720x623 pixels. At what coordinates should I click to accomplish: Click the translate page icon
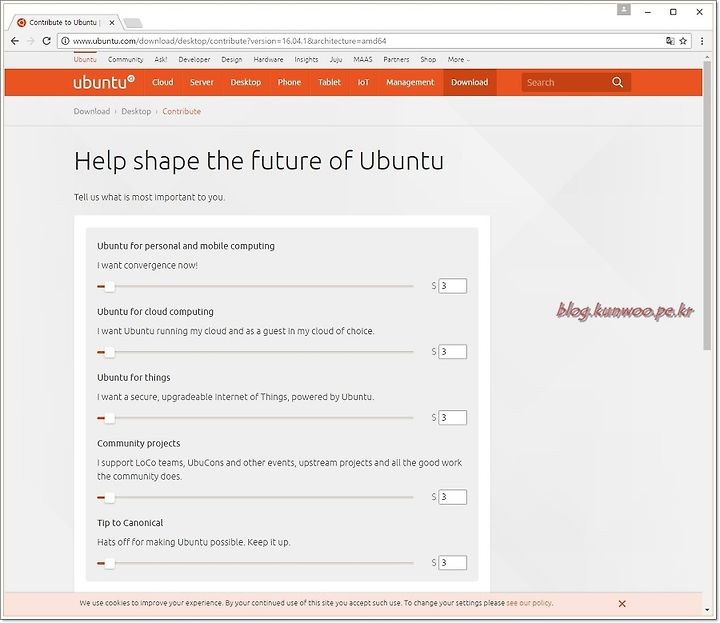pos(670,41)
